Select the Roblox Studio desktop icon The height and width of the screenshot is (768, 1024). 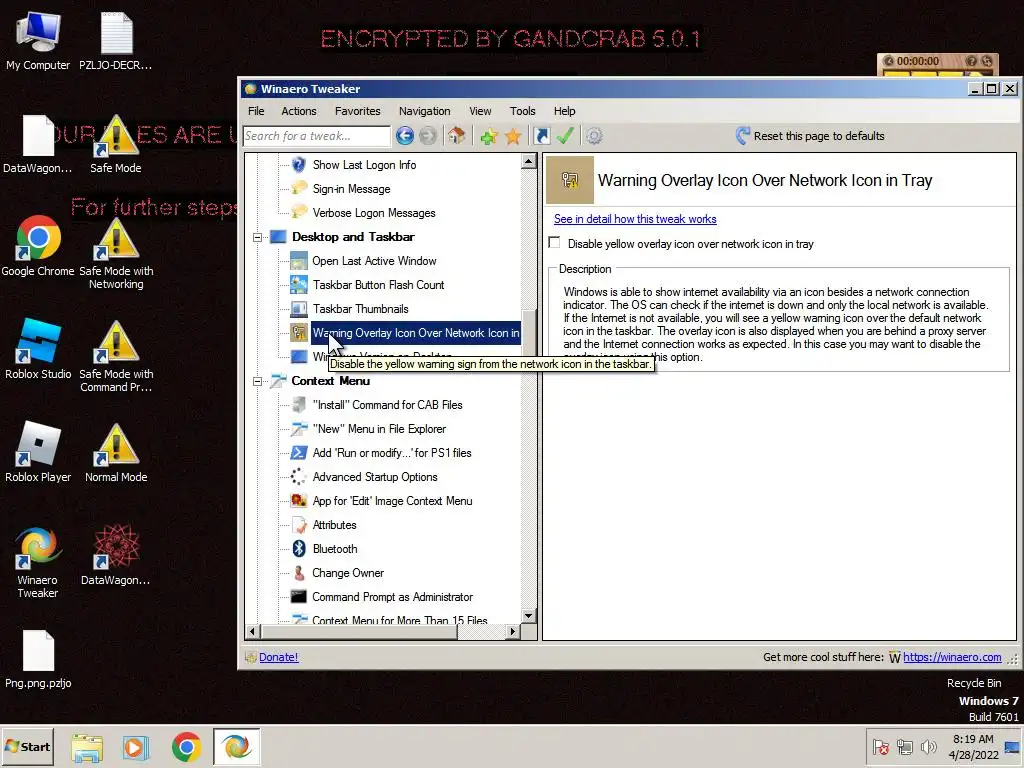[38, 349]
